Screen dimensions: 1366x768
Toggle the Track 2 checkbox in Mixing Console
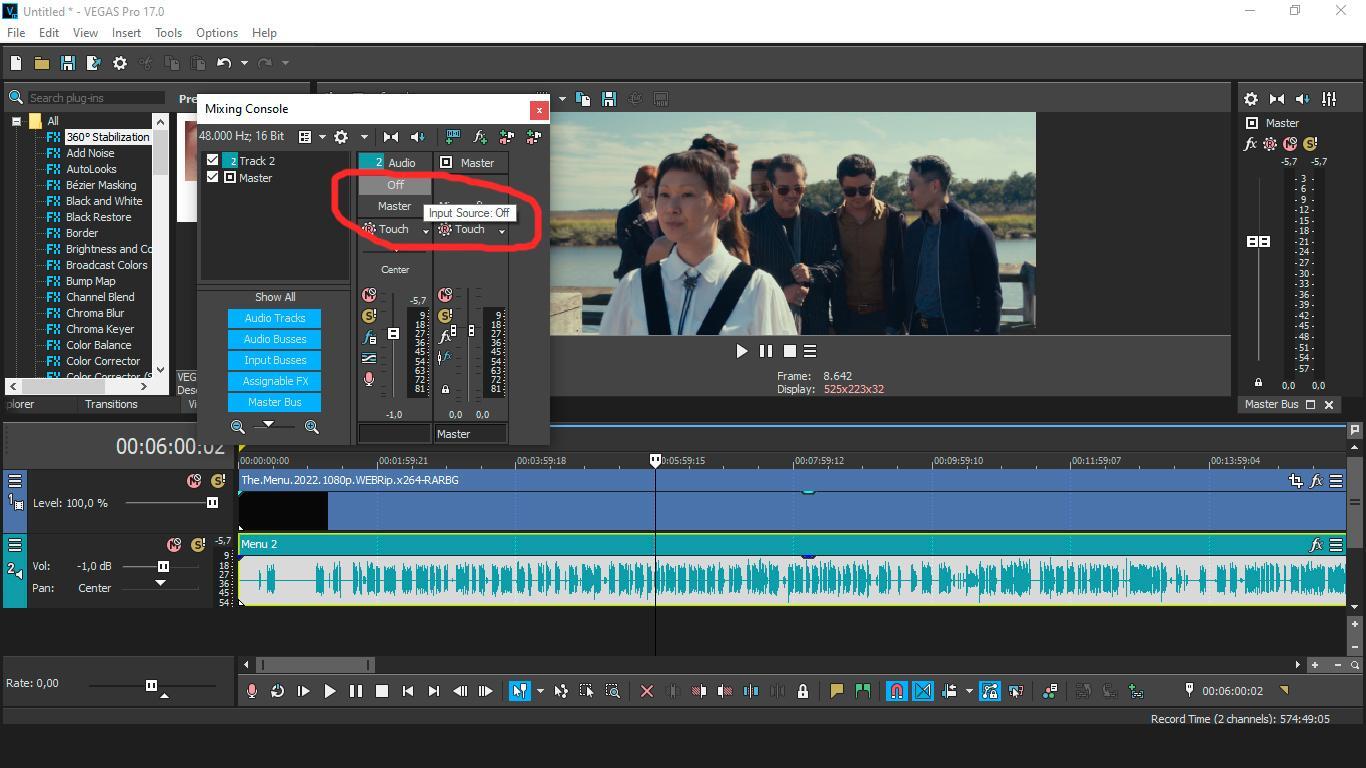[213, 160]
